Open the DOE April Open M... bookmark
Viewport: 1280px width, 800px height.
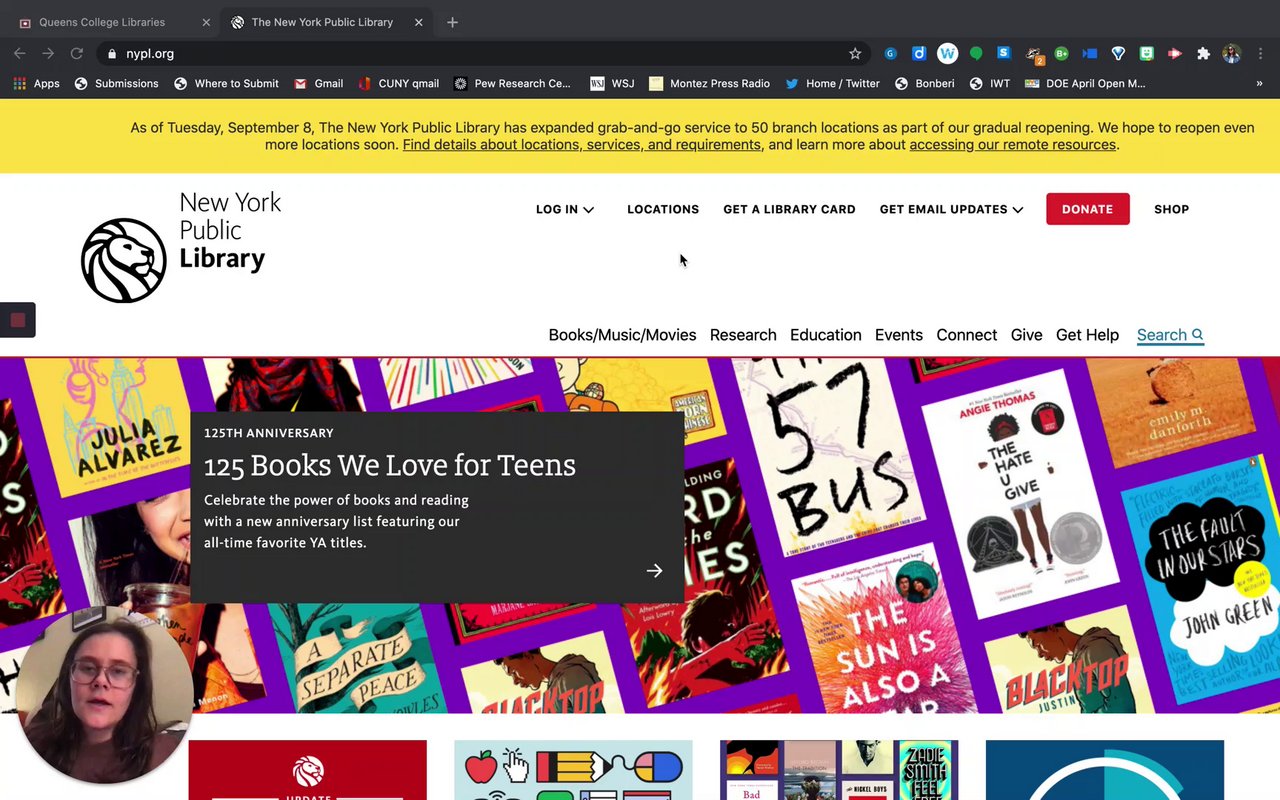pyautogui.click(x=1085, y=84)
